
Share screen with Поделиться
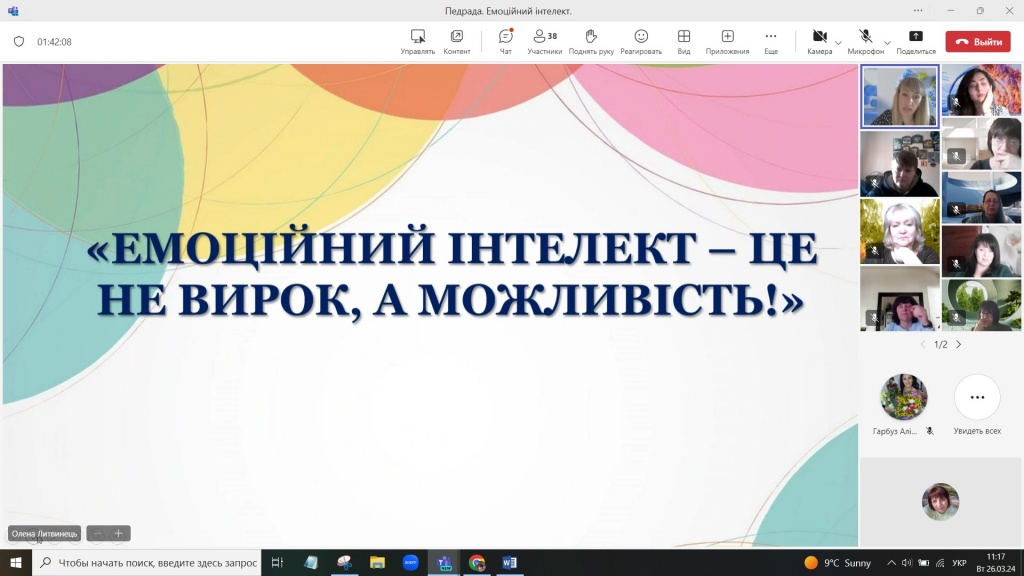(x=916, y=42)
